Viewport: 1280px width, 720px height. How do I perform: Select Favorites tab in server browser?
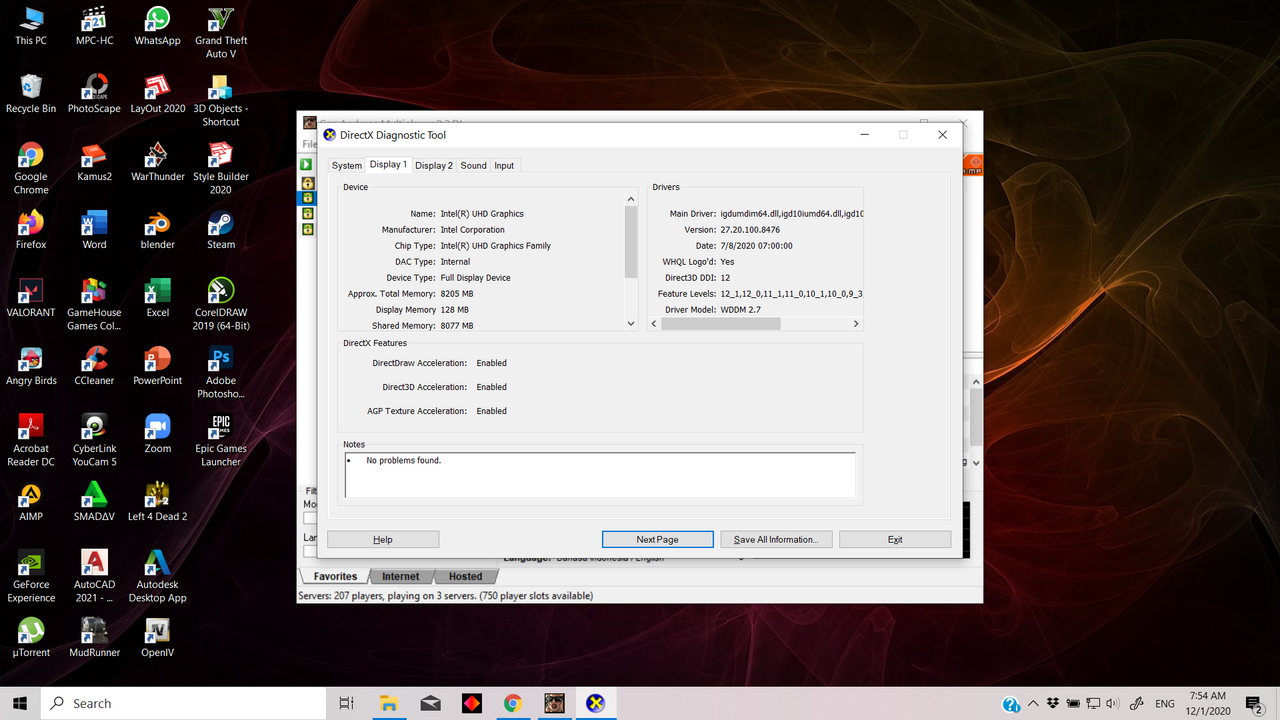click(335, 576)
